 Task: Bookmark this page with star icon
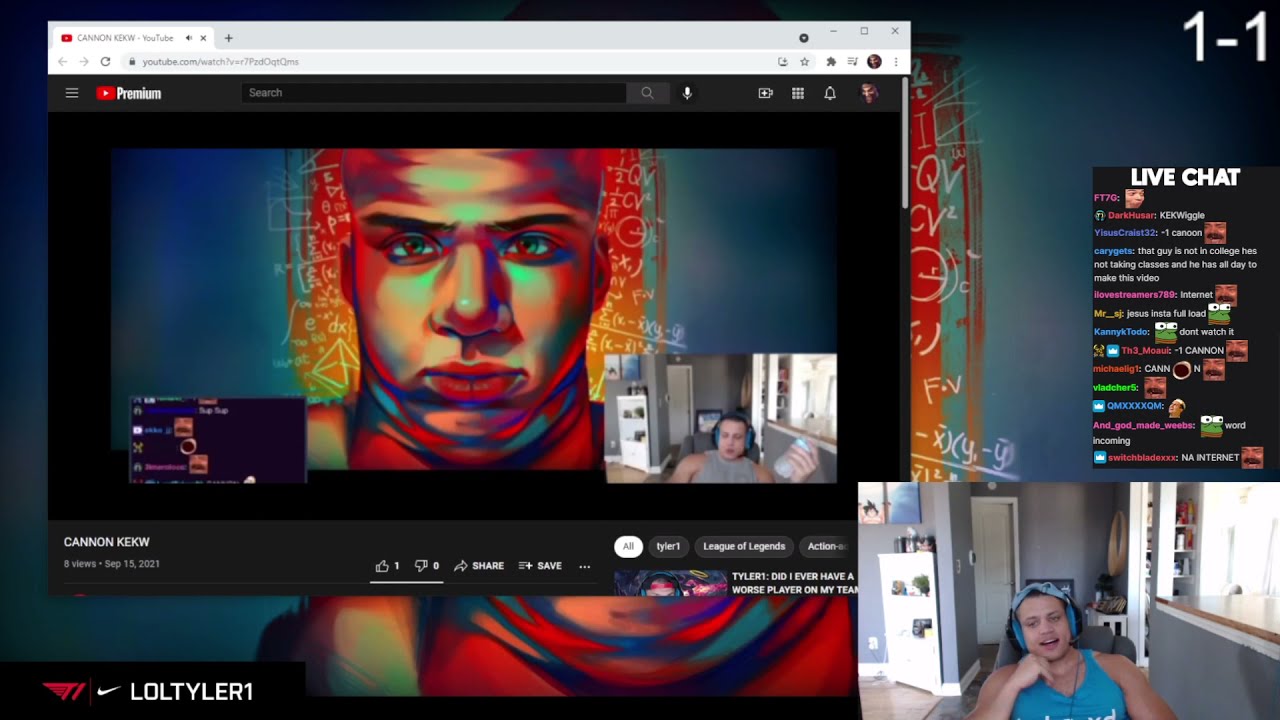click(804, 61)
